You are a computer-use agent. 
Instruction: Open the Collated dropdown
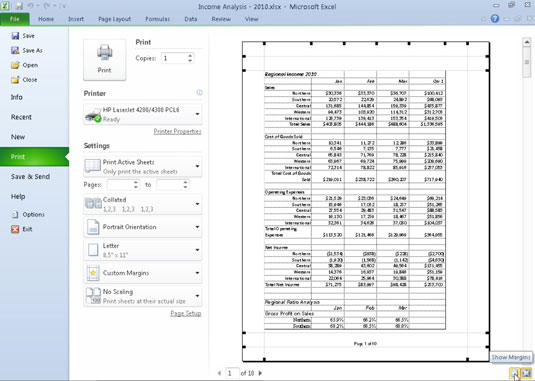click(143, 204)
